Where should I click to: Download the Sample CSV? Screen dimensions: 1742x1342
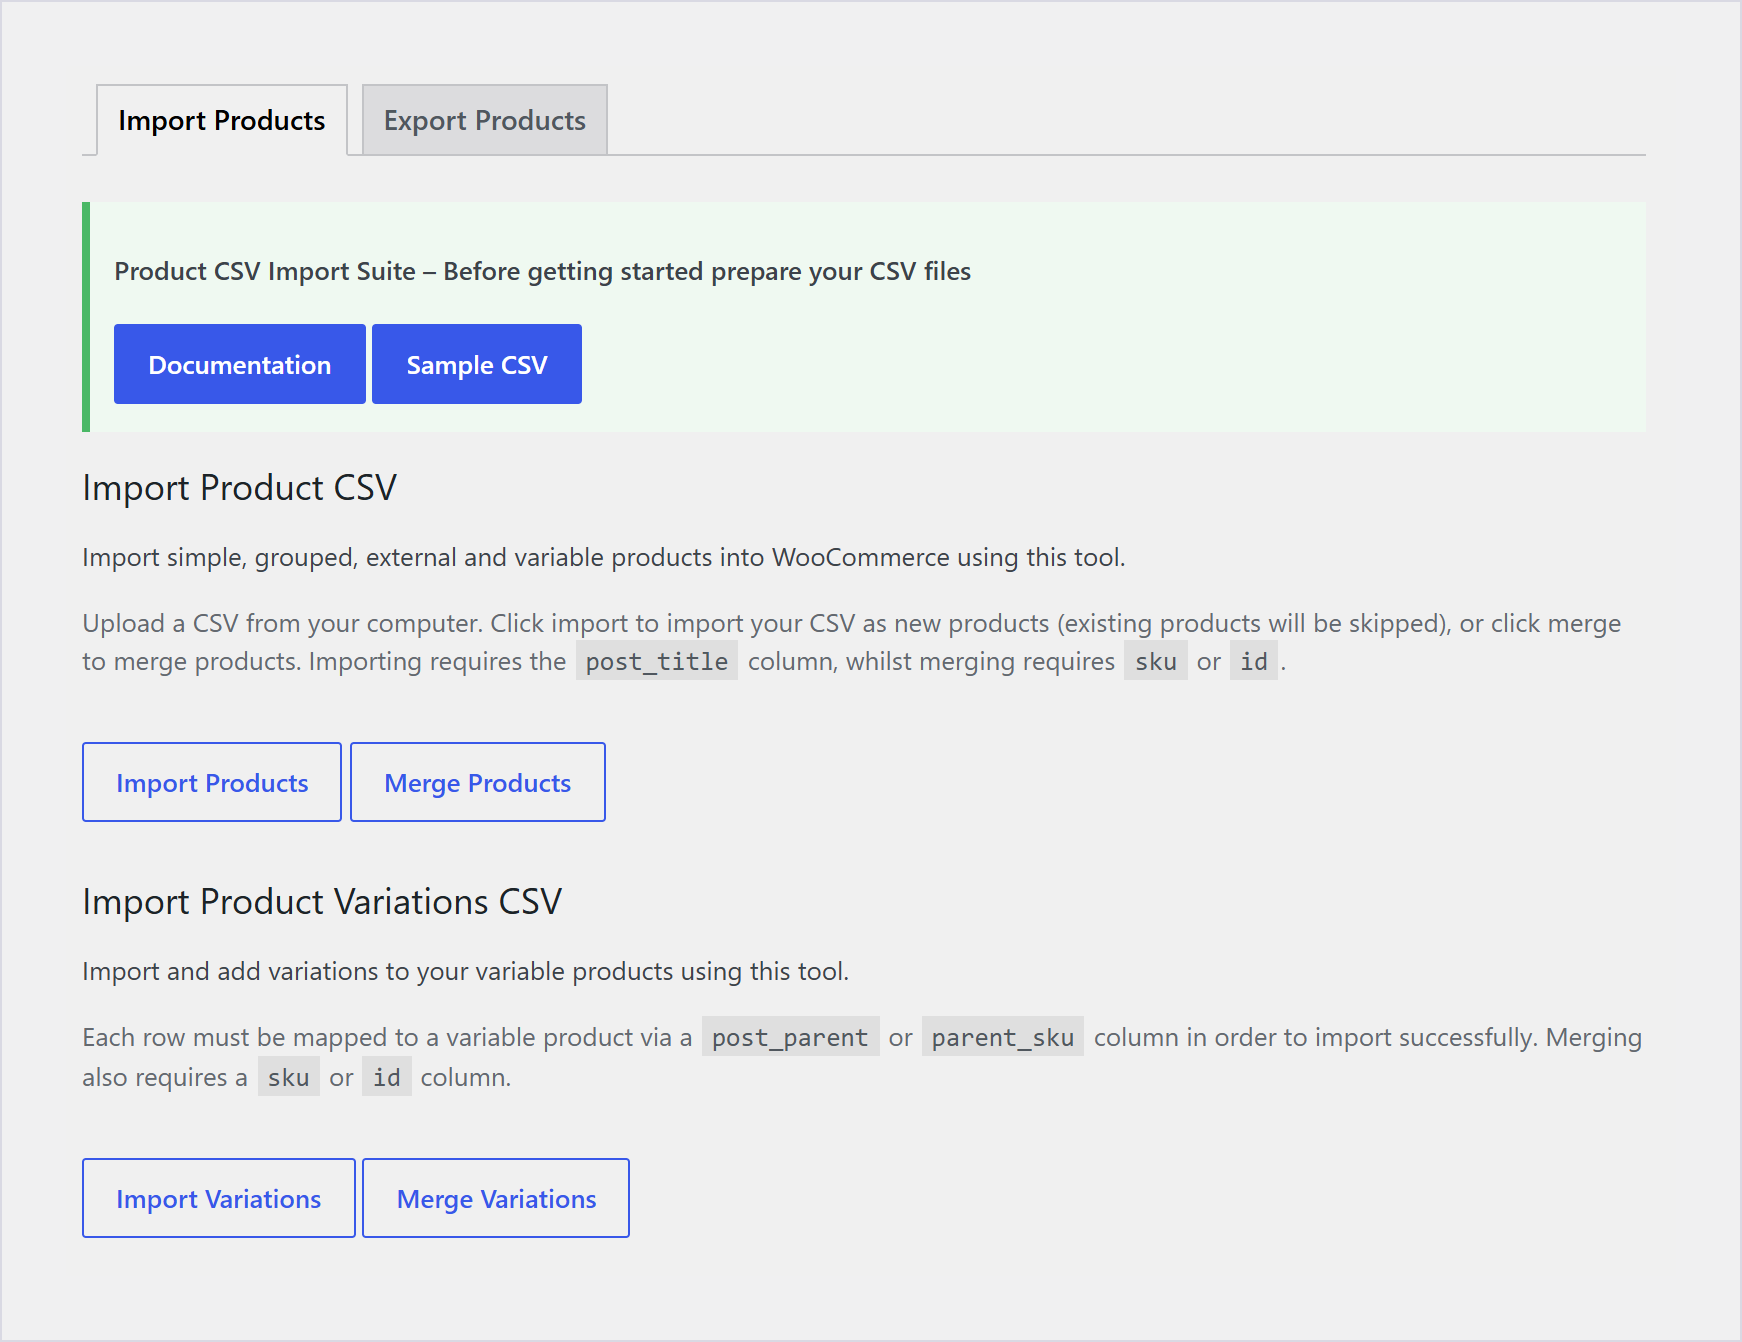[477, 364]
